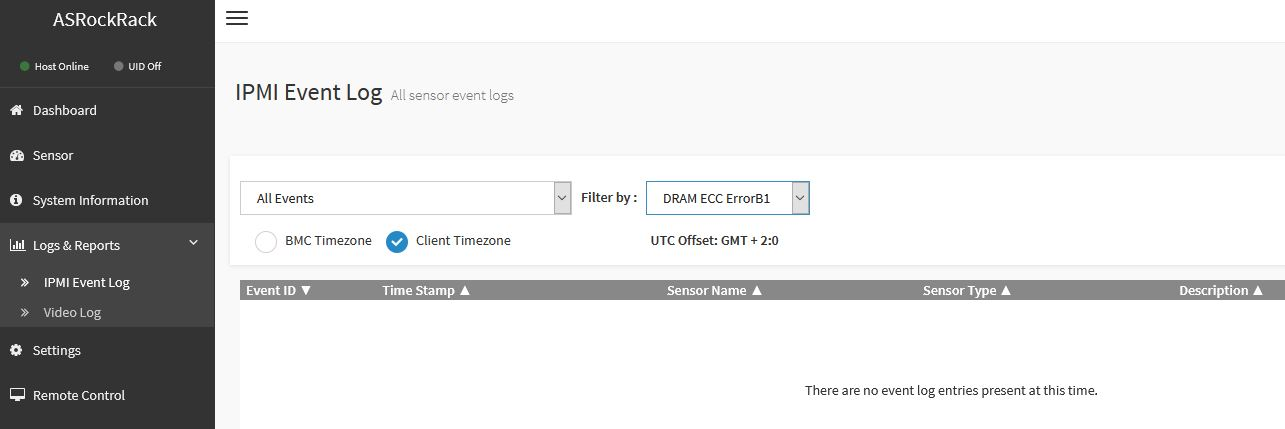
Task: Click the ASRockRack brand title
Action: click(x=105, y=20)
